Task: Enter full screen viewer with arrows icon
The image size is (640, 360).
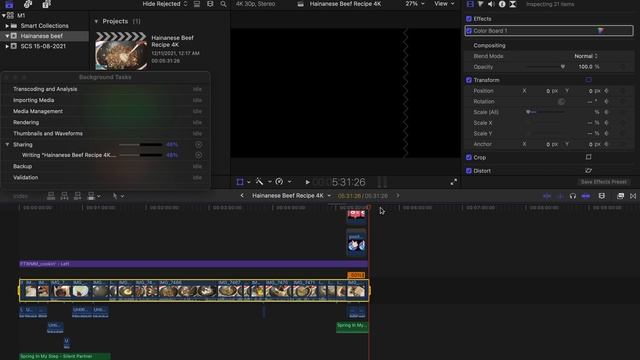Action: point(454,182)
